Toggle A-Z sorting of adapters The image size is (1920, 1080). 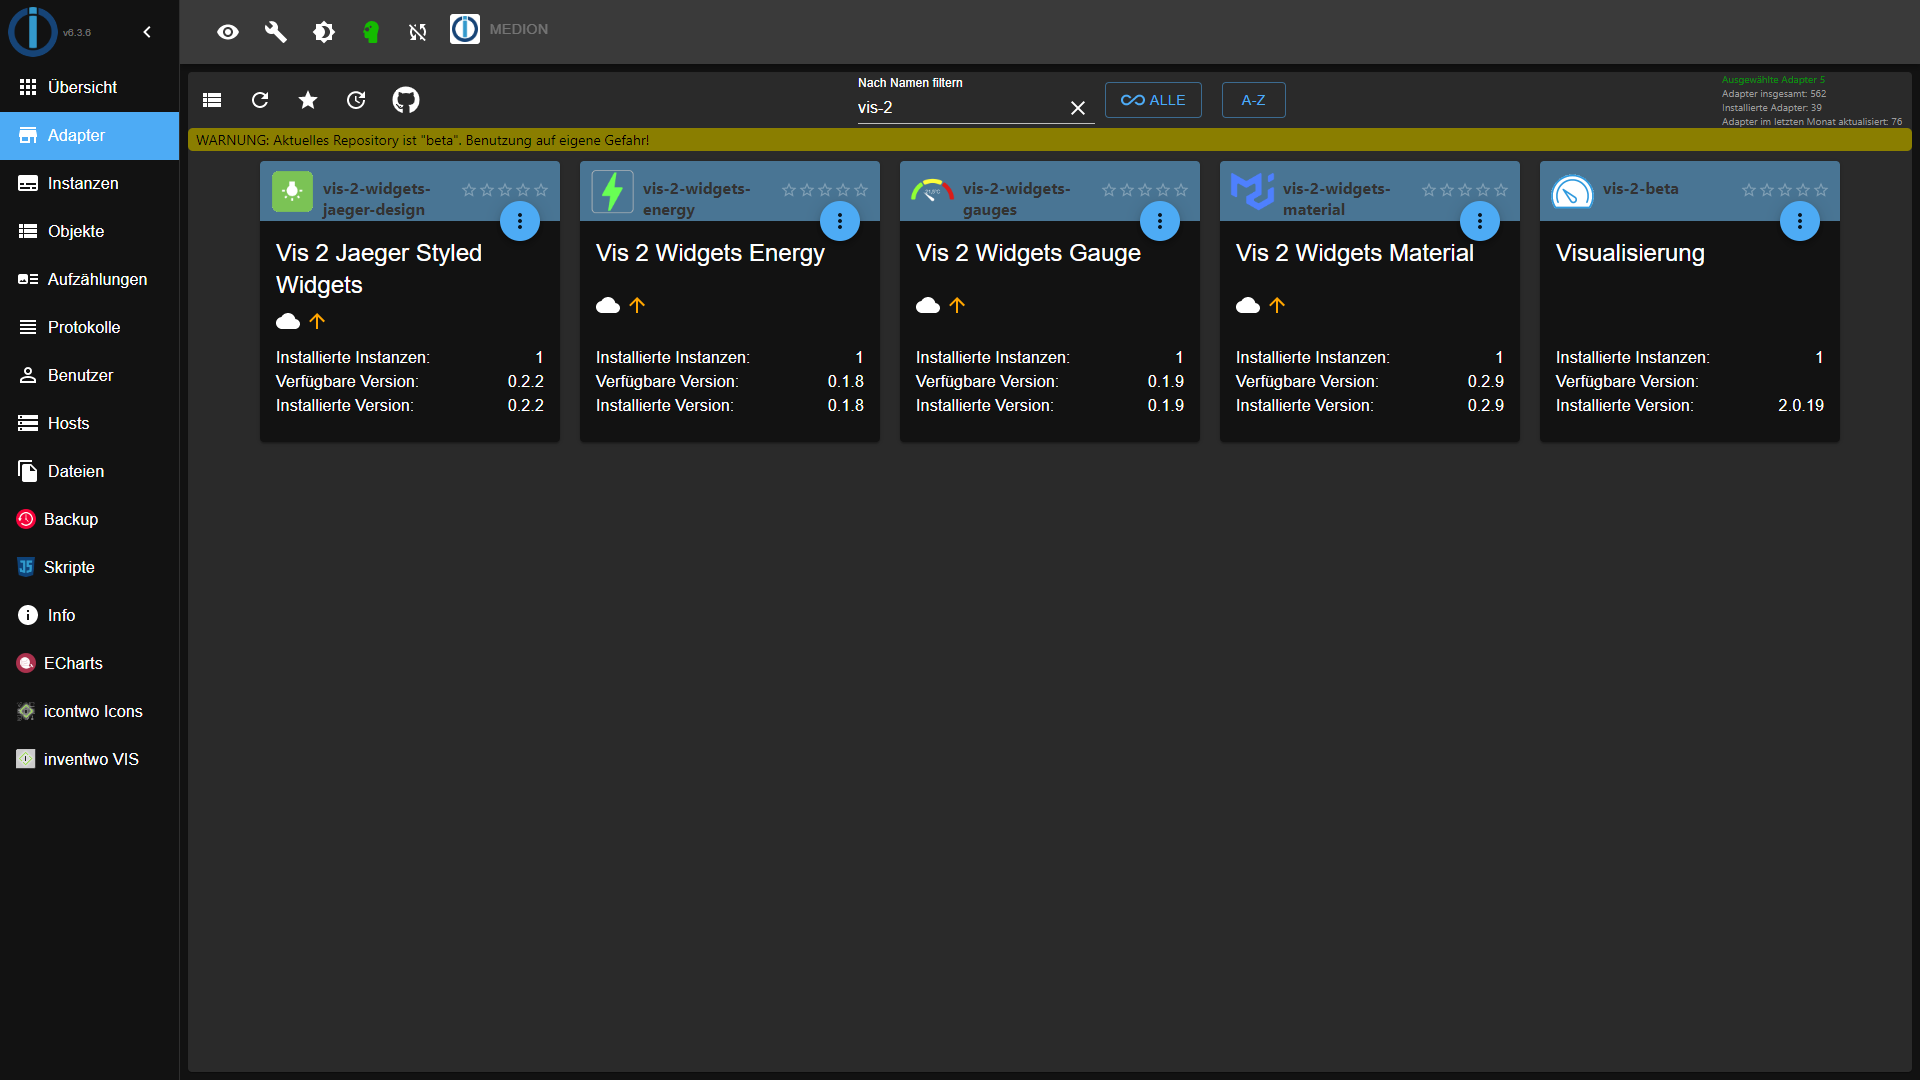pos(1253,100)
